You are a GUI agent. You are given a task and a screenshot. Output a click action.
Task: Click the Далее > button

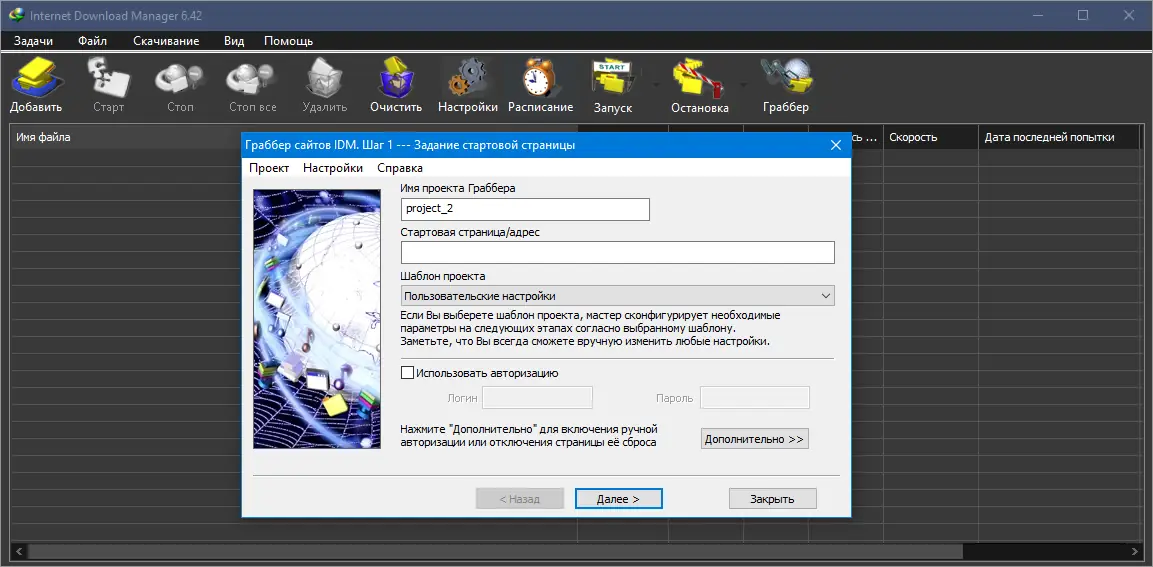pos(618,499)
